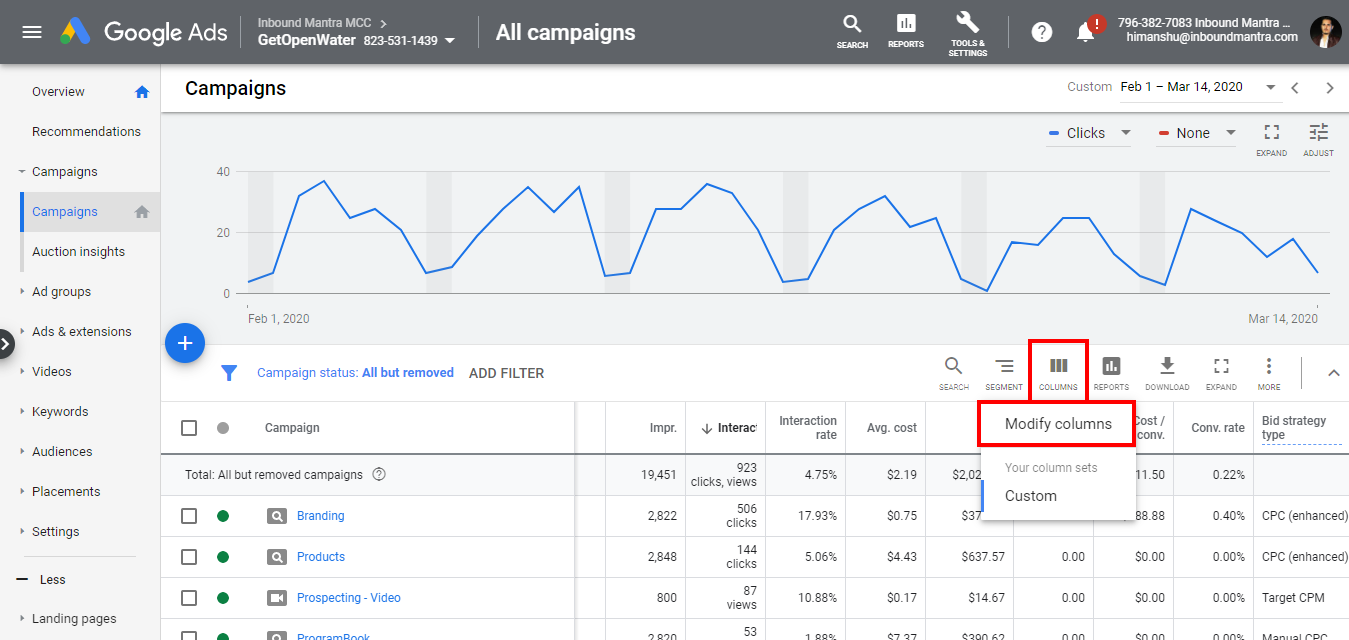The height and width of the screenshot is (640, 1349).
Task: Check the Prospecting - Video checkbox
Action: [x=189, y=598]
